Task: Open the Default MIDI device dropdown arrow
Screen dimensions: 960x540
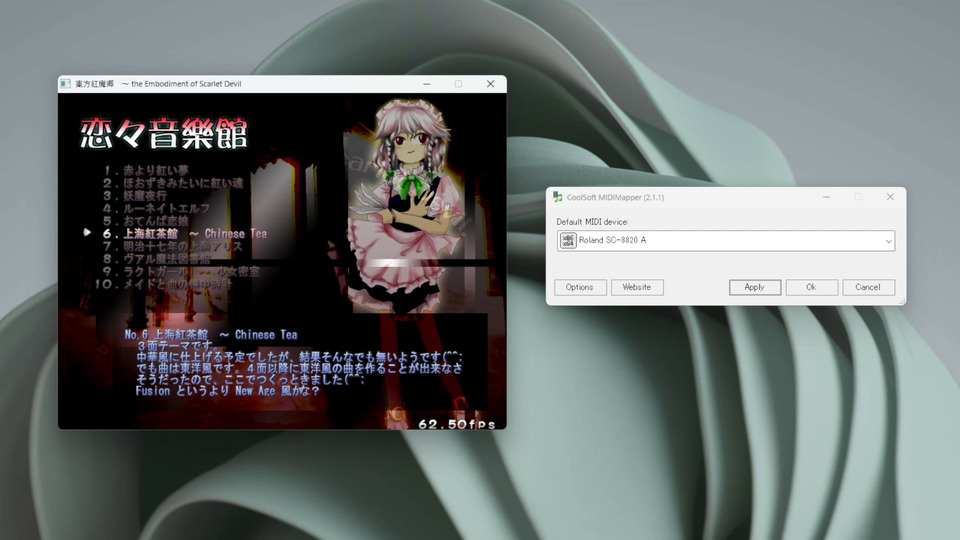Action: click(888, 241)
